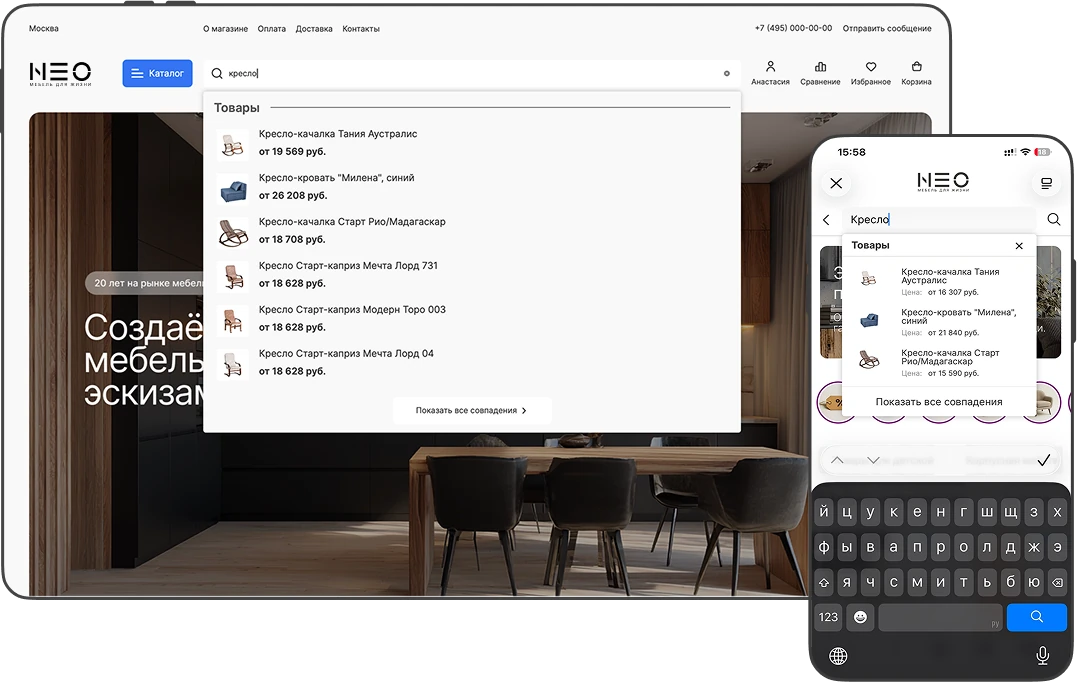Open the mobile header list icon at top right
This screenshot has width=1079, height=684.
click(x=1046, y=184)
